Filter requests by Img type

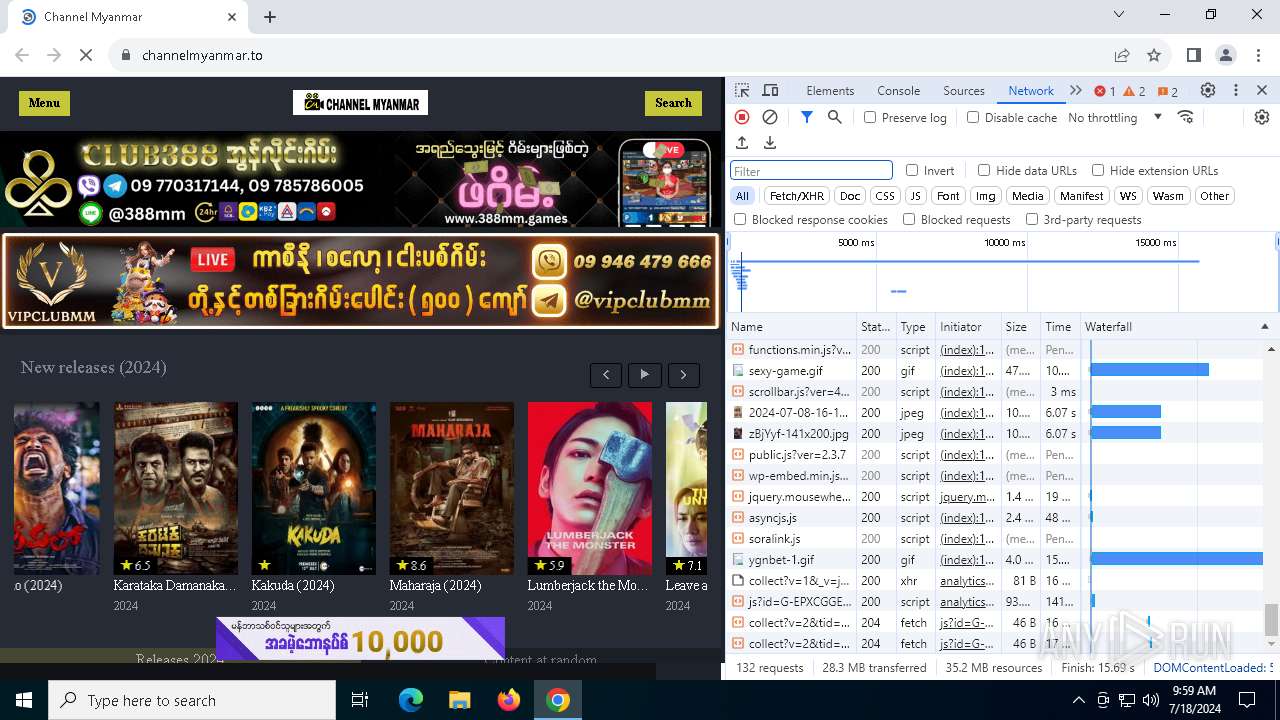(986, 196)
